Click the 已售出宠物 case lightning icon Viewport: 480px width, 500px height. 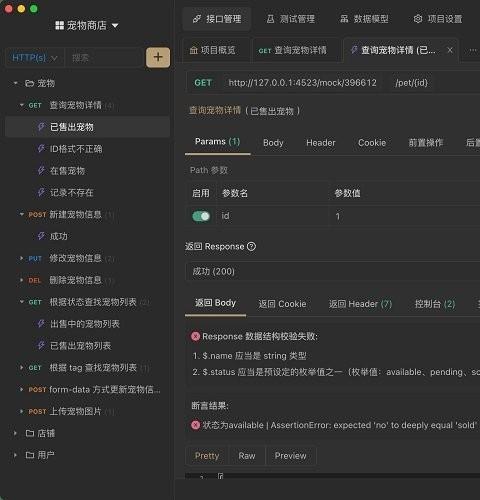click(41, 127)
